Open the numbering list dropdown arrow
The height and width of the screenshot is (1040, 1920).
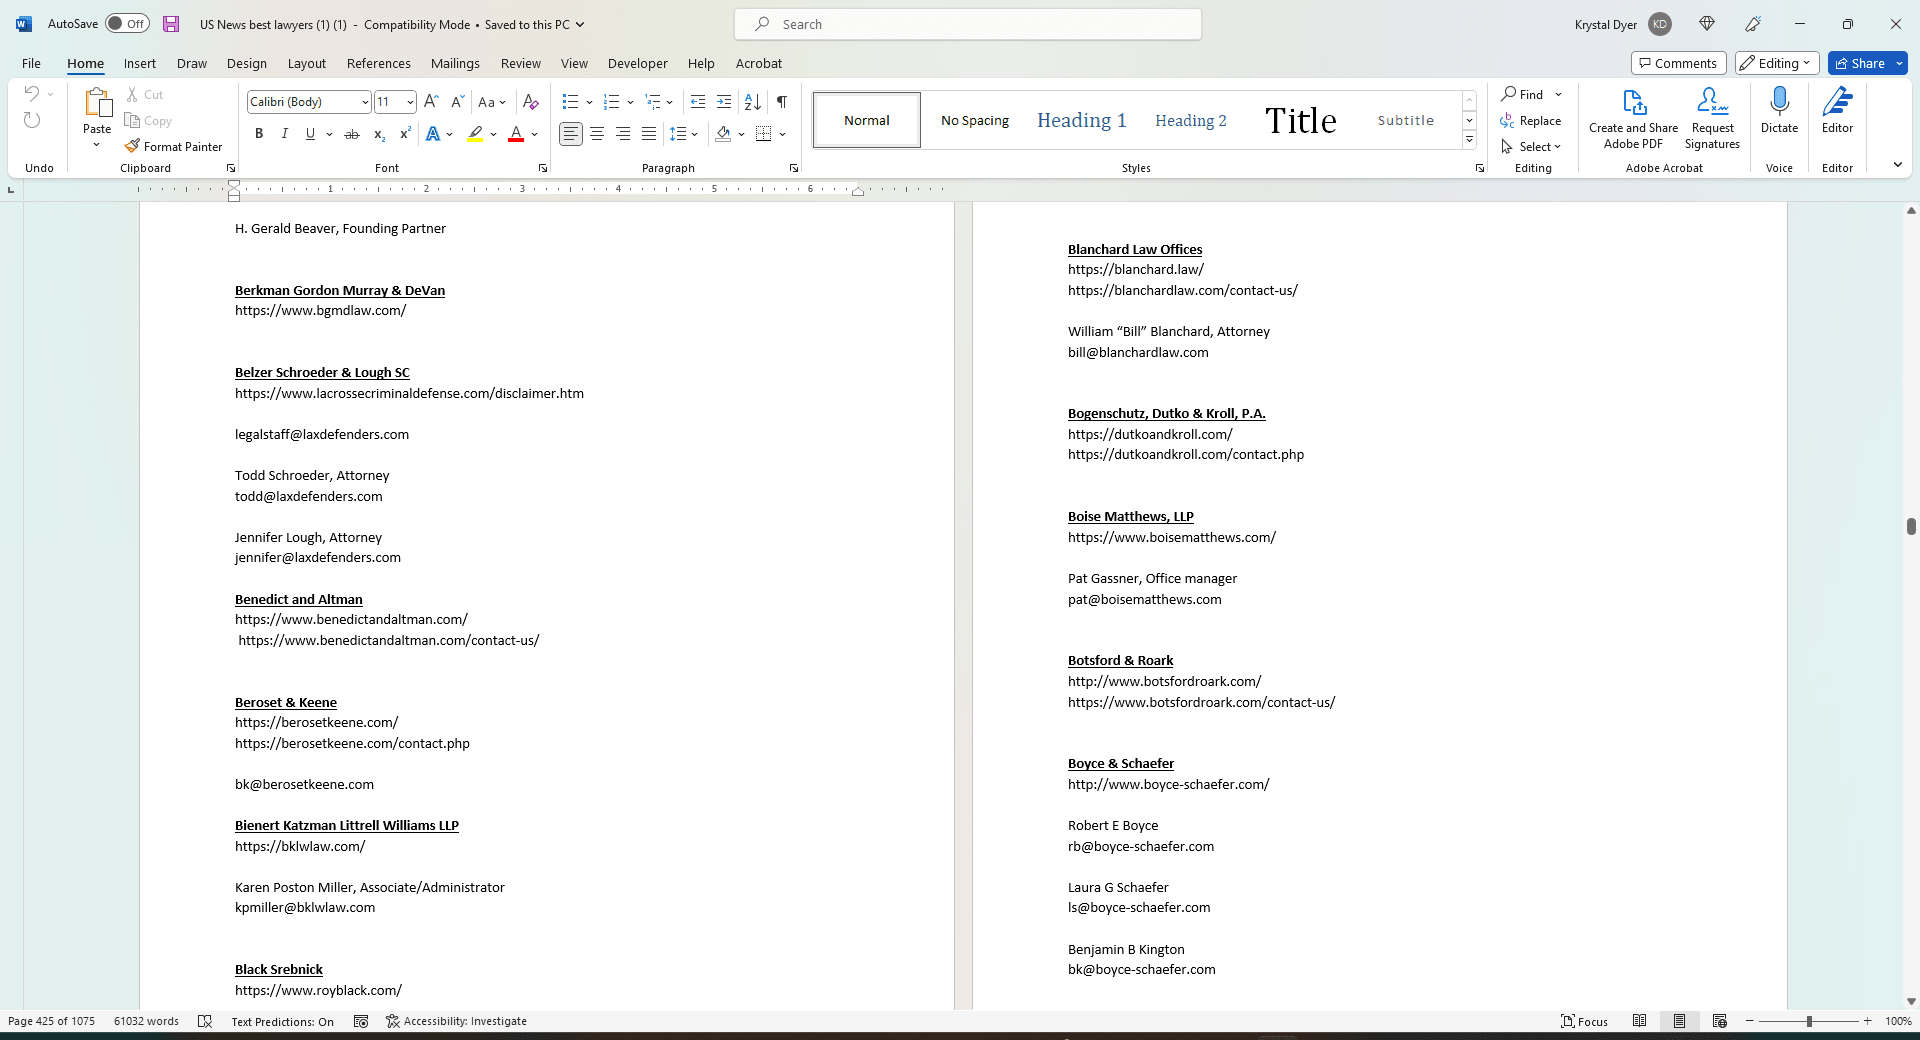point(630,102)
